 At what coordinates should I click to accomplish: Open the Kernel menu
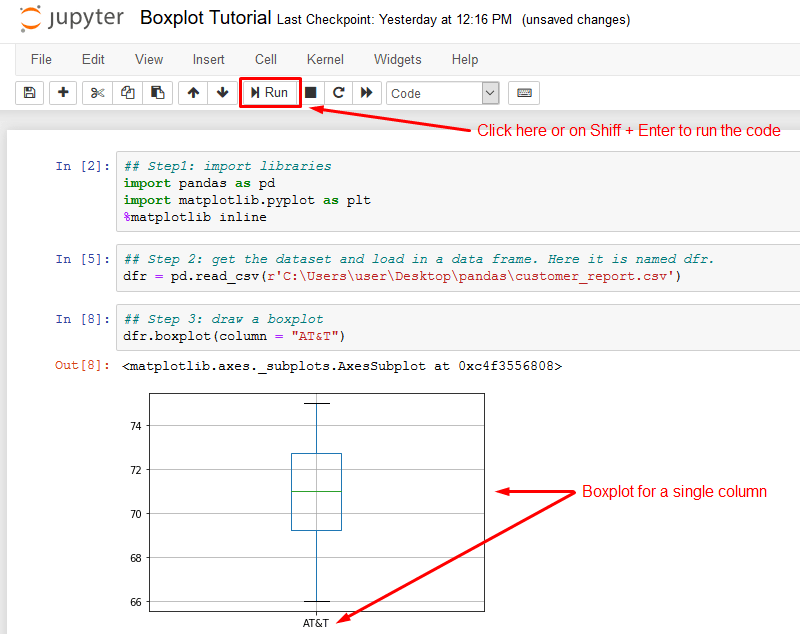(325, 60)
